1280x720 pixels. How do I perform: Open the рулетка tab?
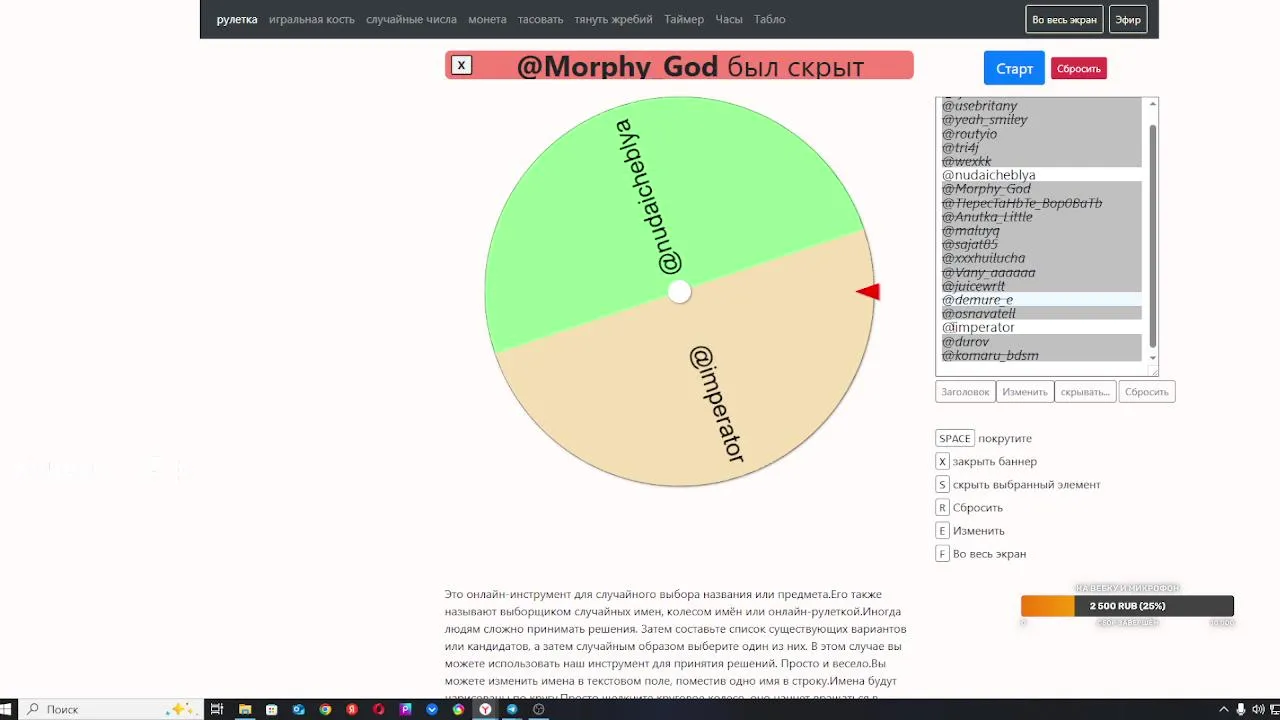point(237,19)
